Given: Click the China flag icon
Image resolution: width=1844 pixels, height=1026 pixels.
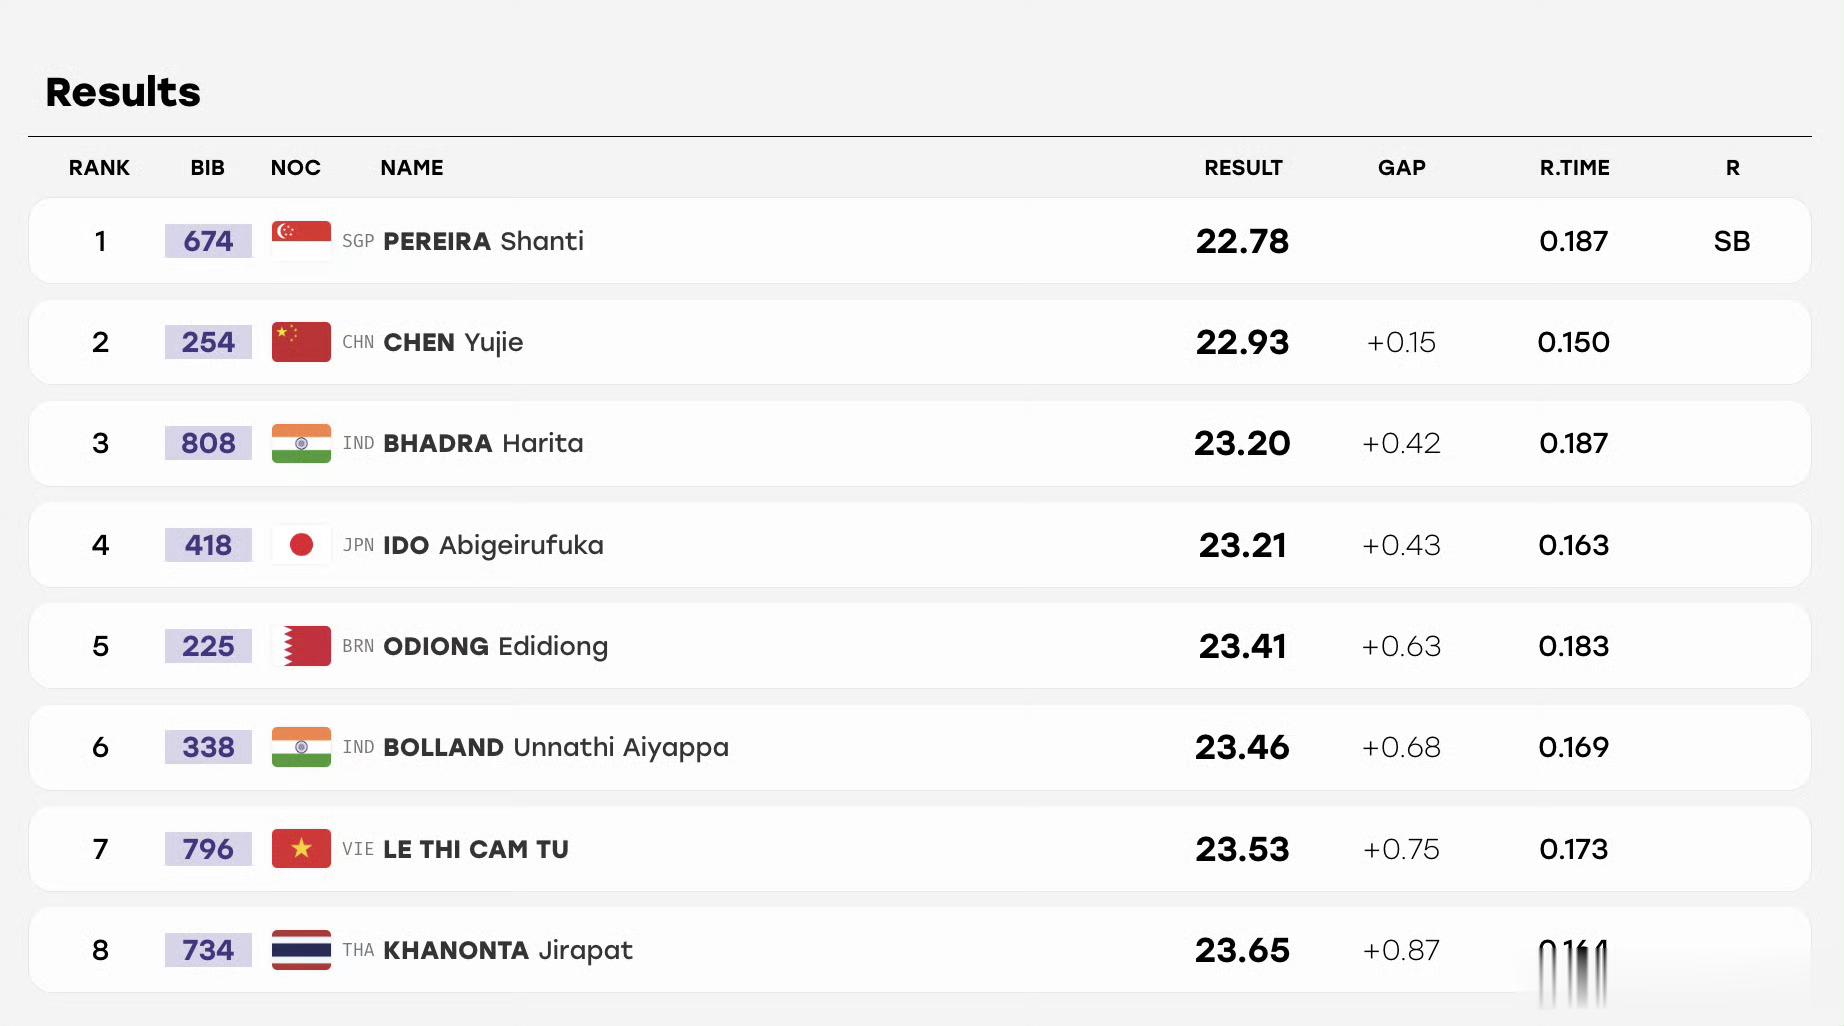Looking at the screenshot, I should [x=301, y=342].
